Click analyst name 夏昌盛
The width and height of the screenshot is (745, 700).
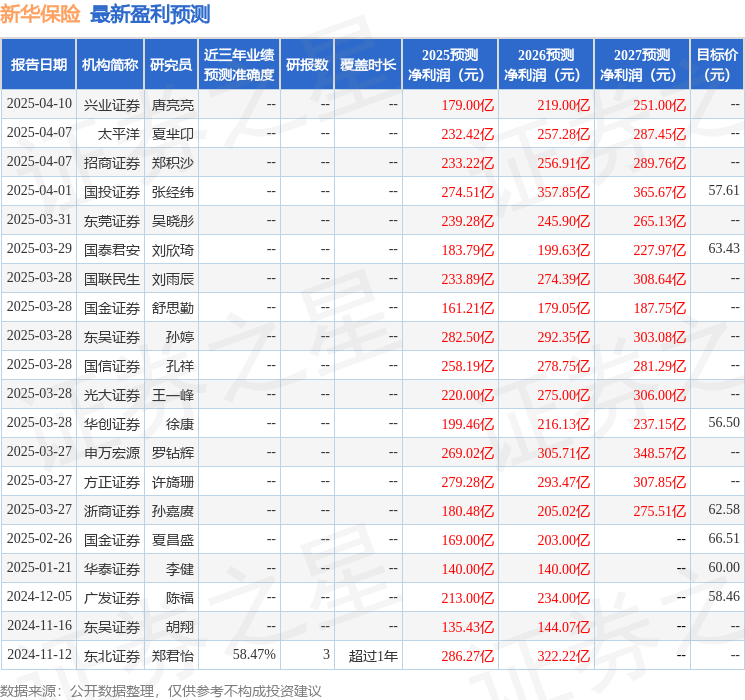pyautogui.click(x=173, y=540)
